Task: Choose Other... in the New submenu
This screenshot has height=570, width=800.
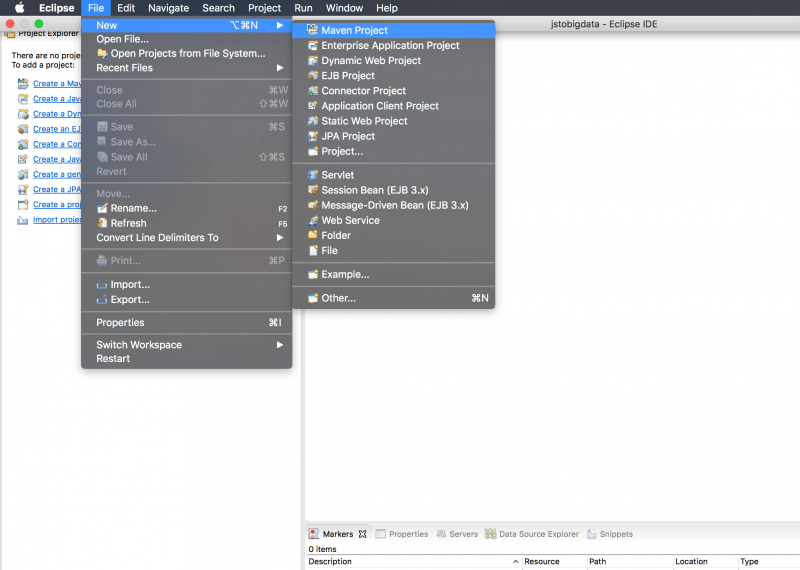Action: pos(338,298)
